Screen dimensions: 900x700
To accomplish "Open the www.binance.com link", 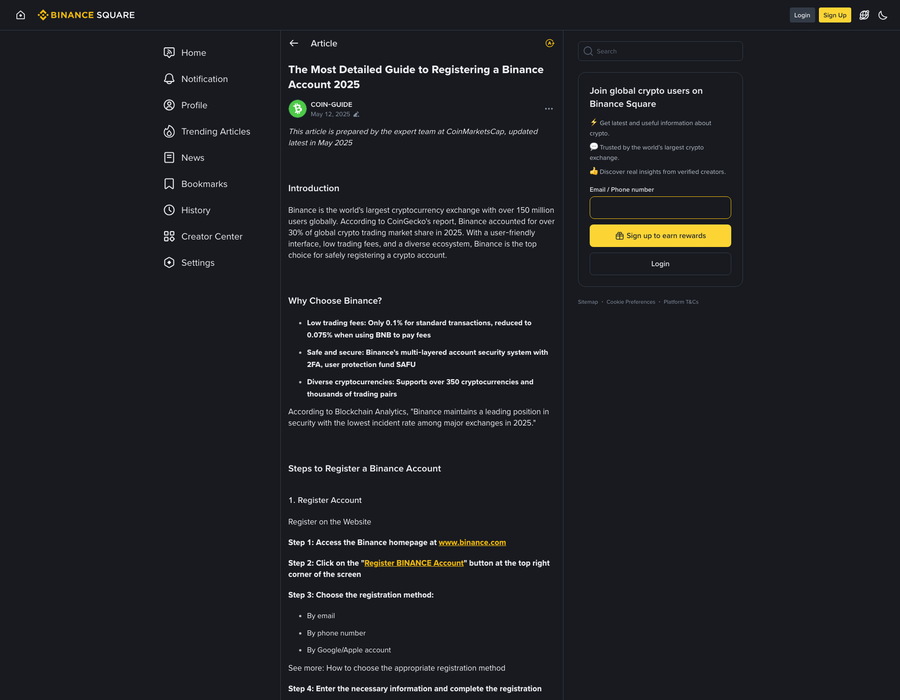I will click(472, 542).
